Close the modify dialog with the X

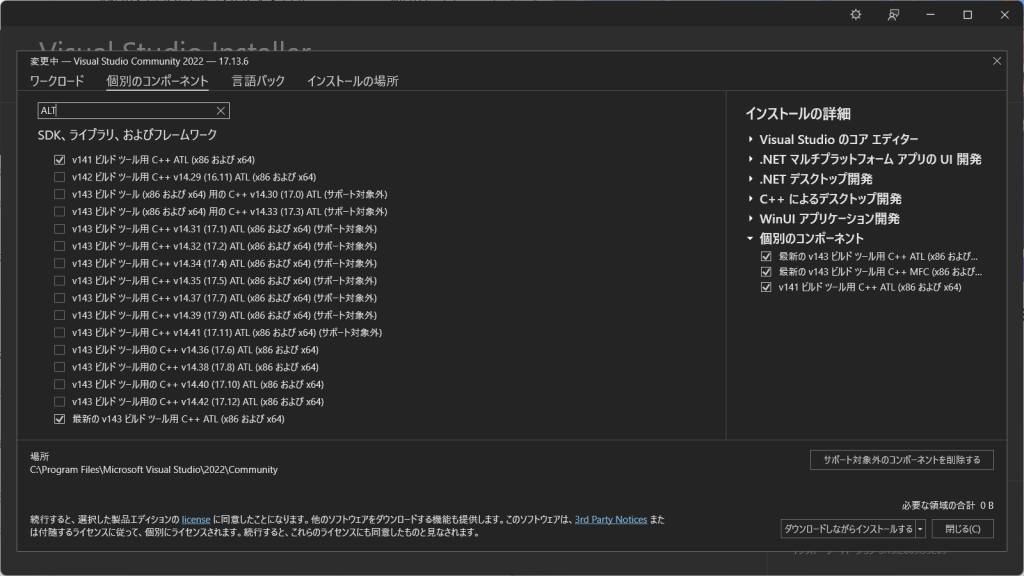(x=997, y=61)
